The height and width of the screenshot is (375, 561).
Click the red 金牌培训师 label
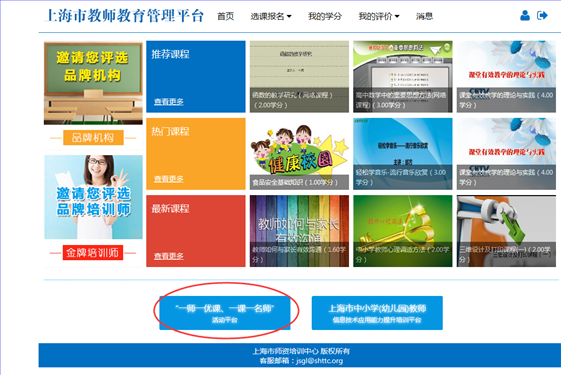tap(93, 253)
